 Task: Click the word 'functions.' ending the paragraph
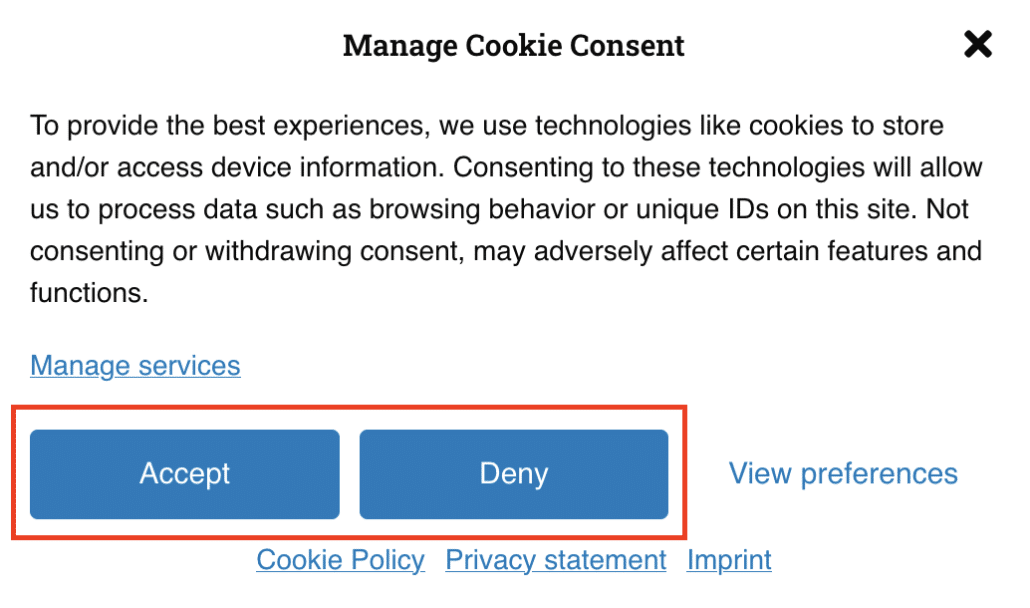click(x=89, y=294)
